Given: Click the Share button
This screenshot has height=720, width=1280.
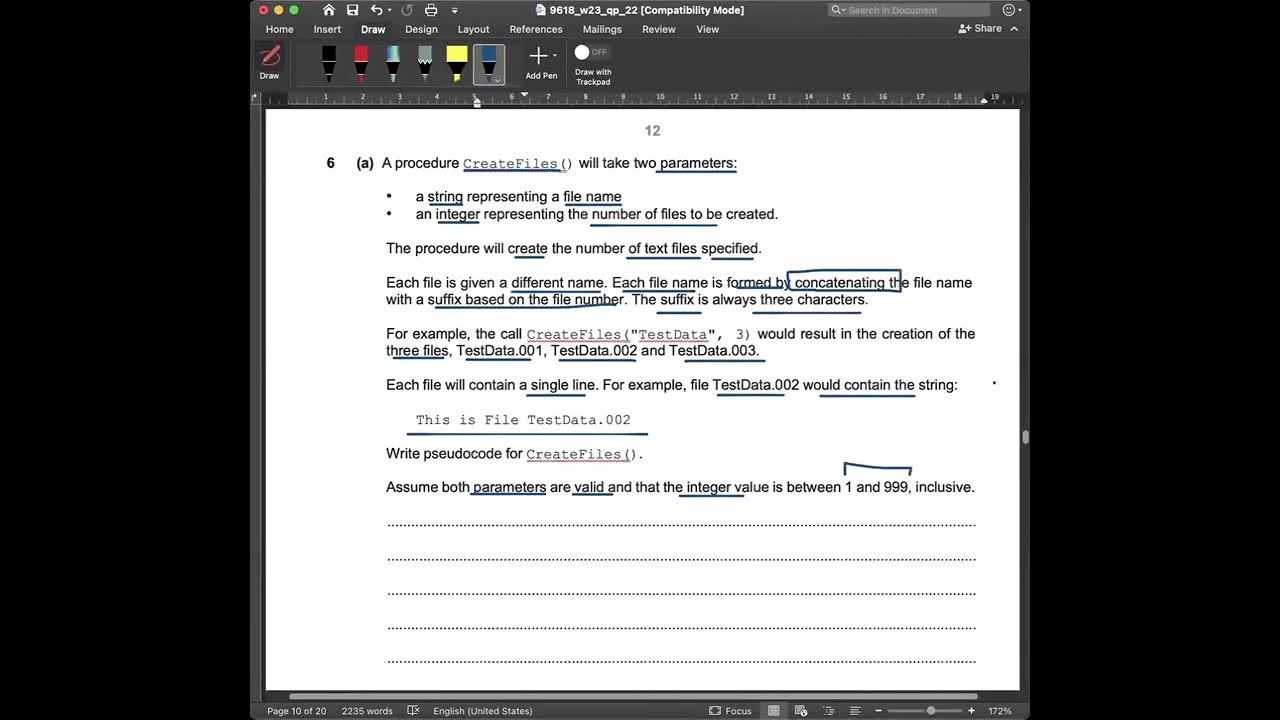Looking at the screenshot, I should (x=981, y=29).
